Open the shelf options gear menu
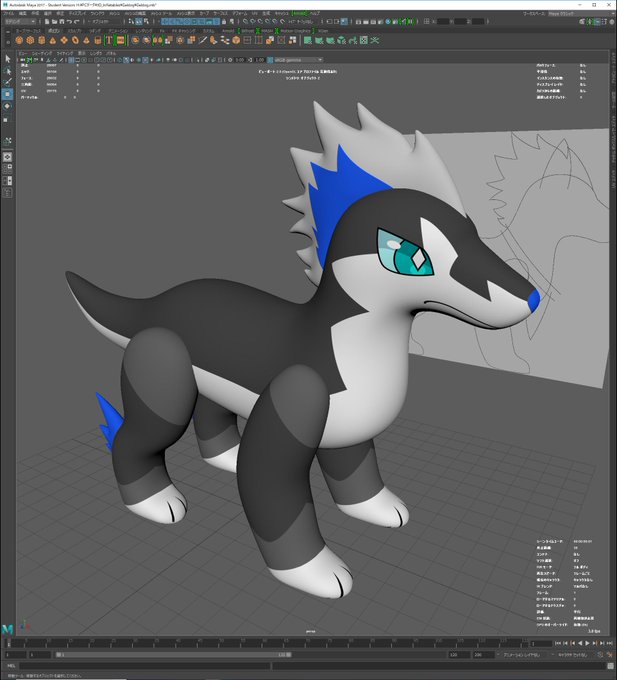617x680 pixels. [x=7, y=42]
